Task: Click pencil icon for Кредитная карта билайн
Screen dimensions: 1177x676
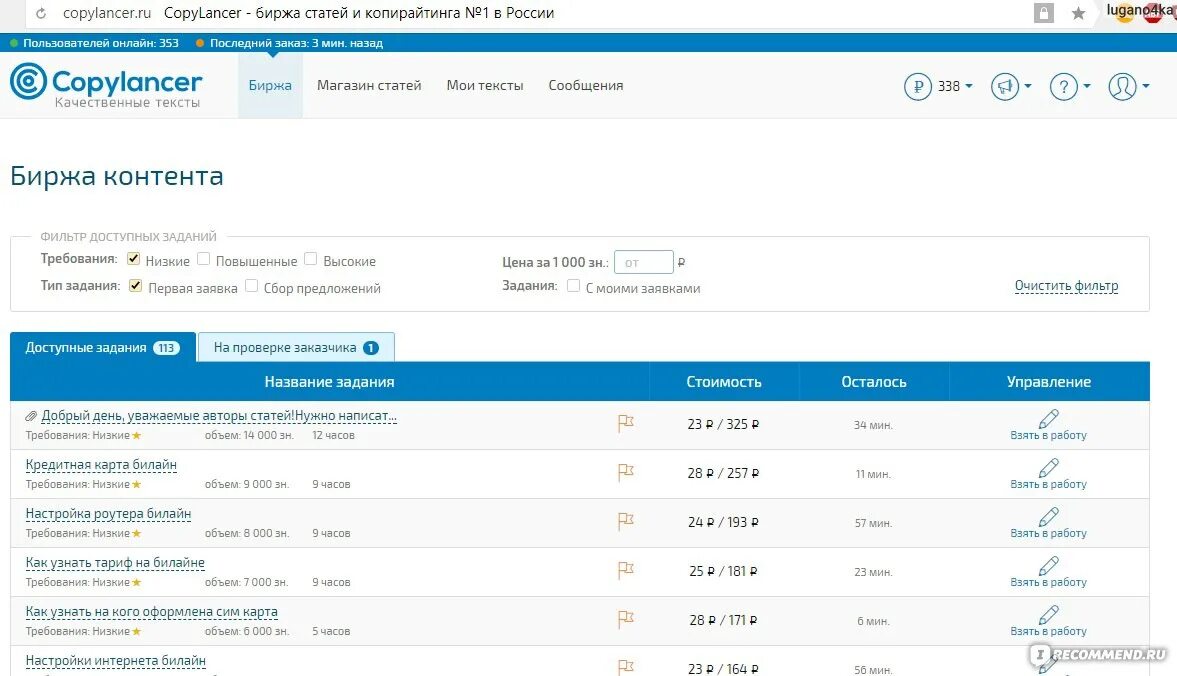Action: coord(1049,468)
